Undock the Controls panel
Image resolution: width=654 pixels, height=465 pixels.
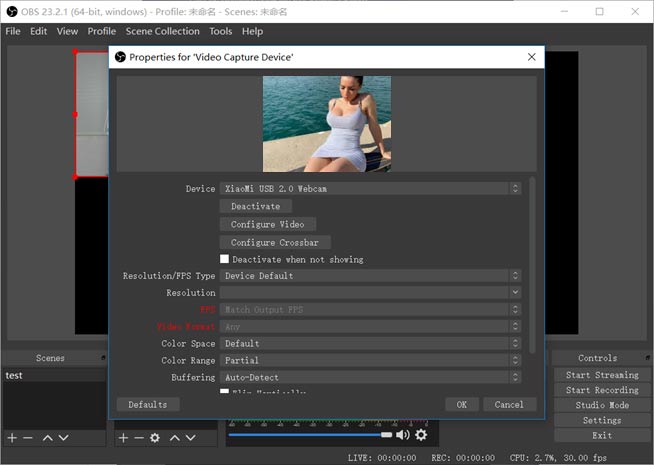pyautogui.click(x=647, y=358)
